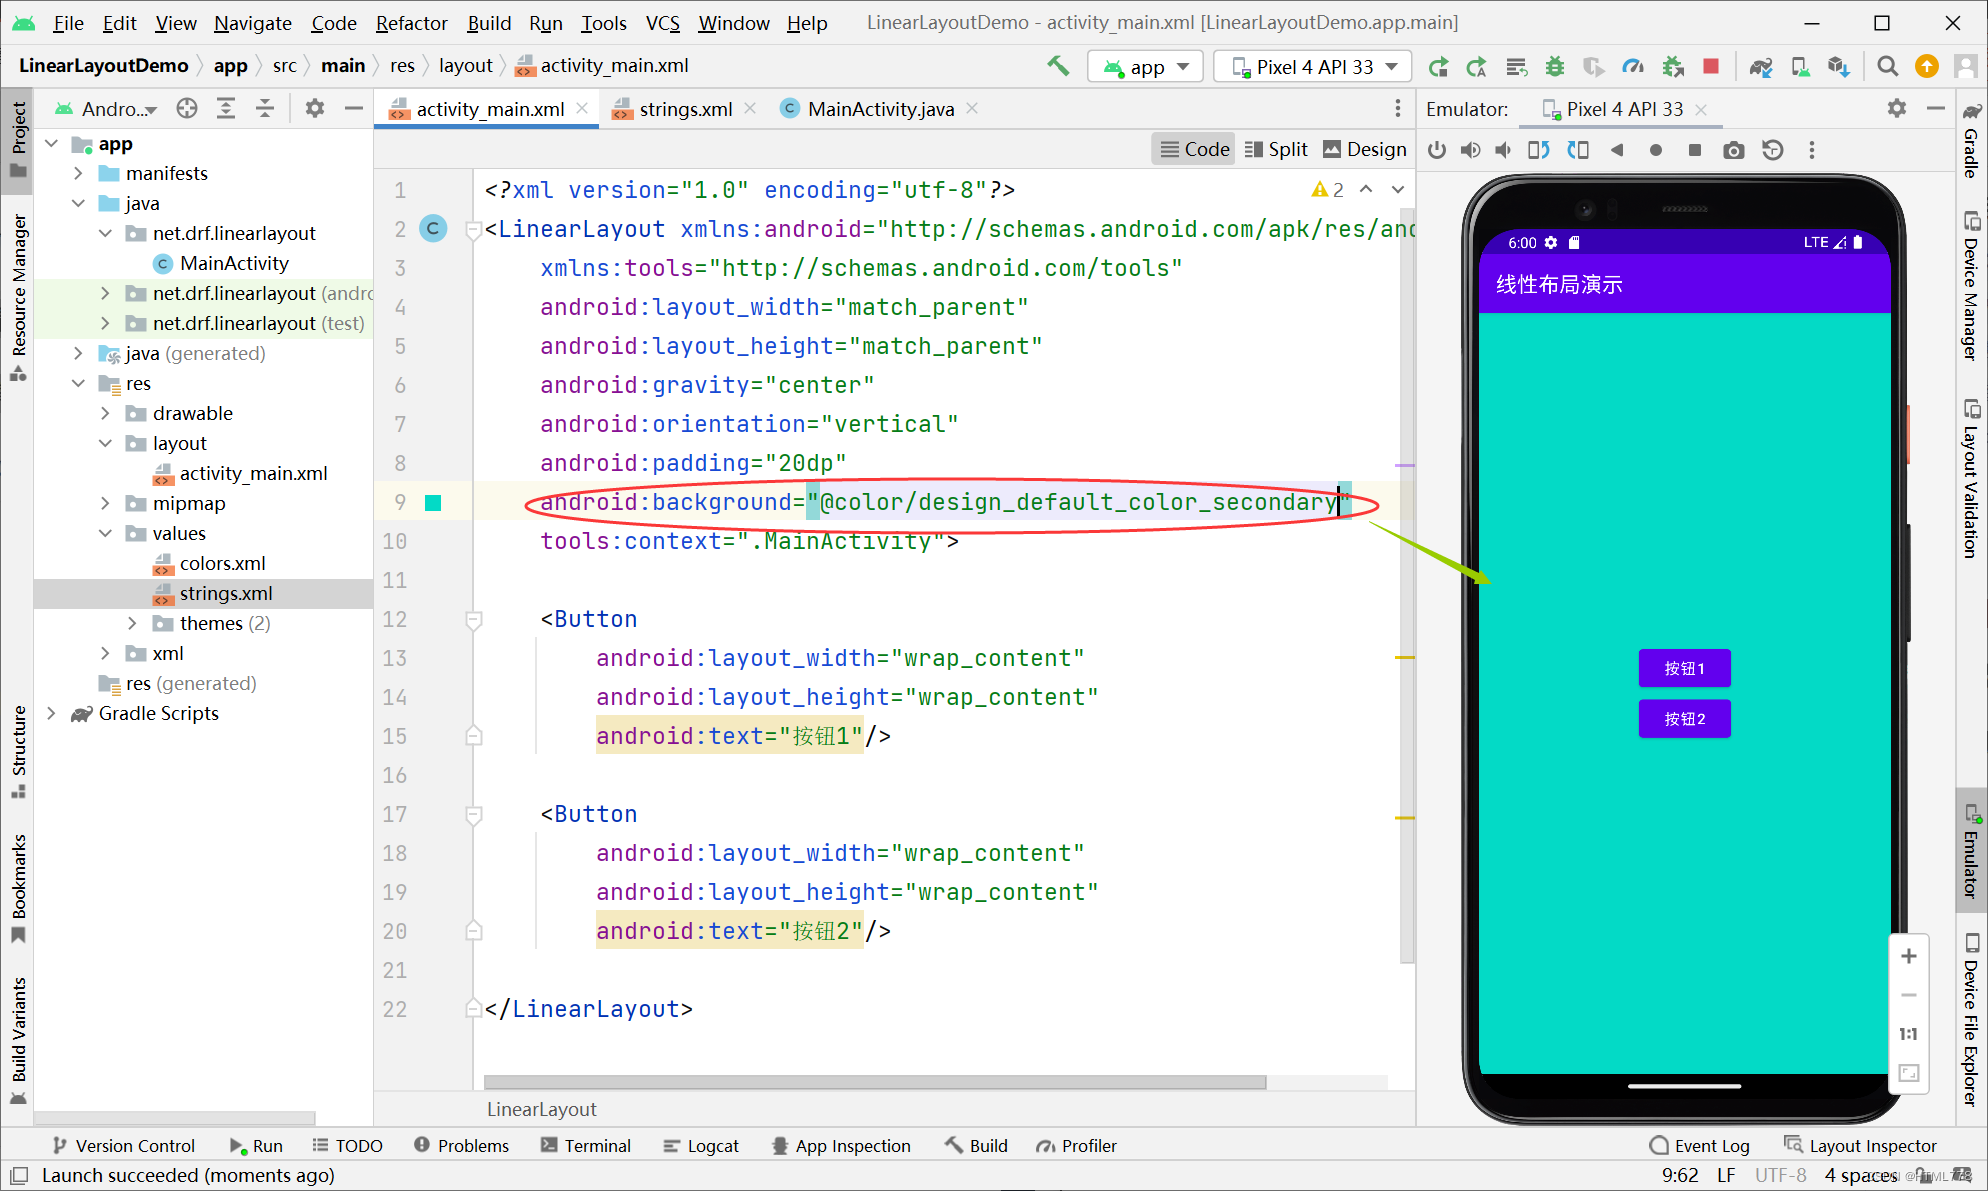1988x1191 pixels.
Task: Click the emulator power button icon
Action: [x=1437, y=150]
